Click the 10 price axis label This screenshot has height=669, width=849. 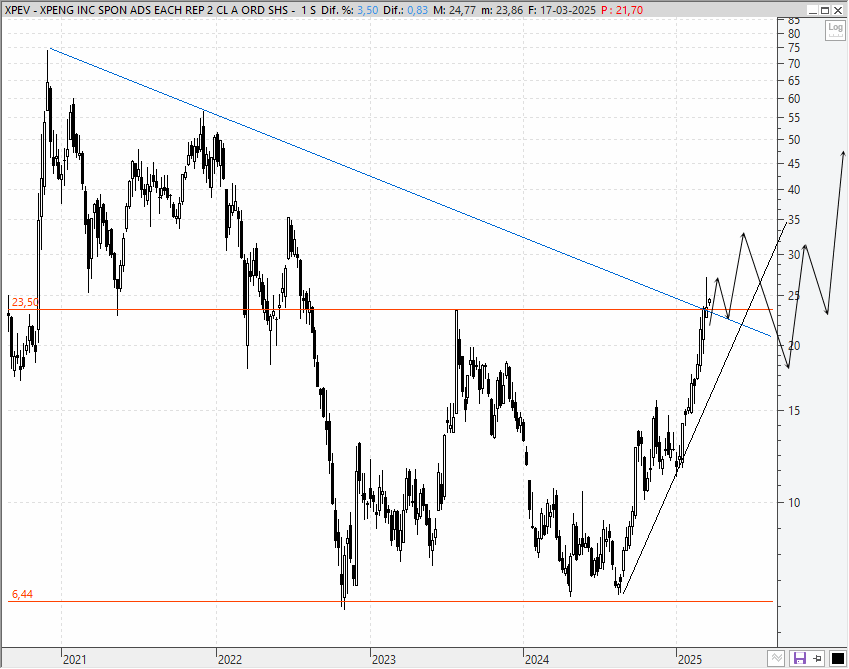pyautogui.click(x=794, y=503)
